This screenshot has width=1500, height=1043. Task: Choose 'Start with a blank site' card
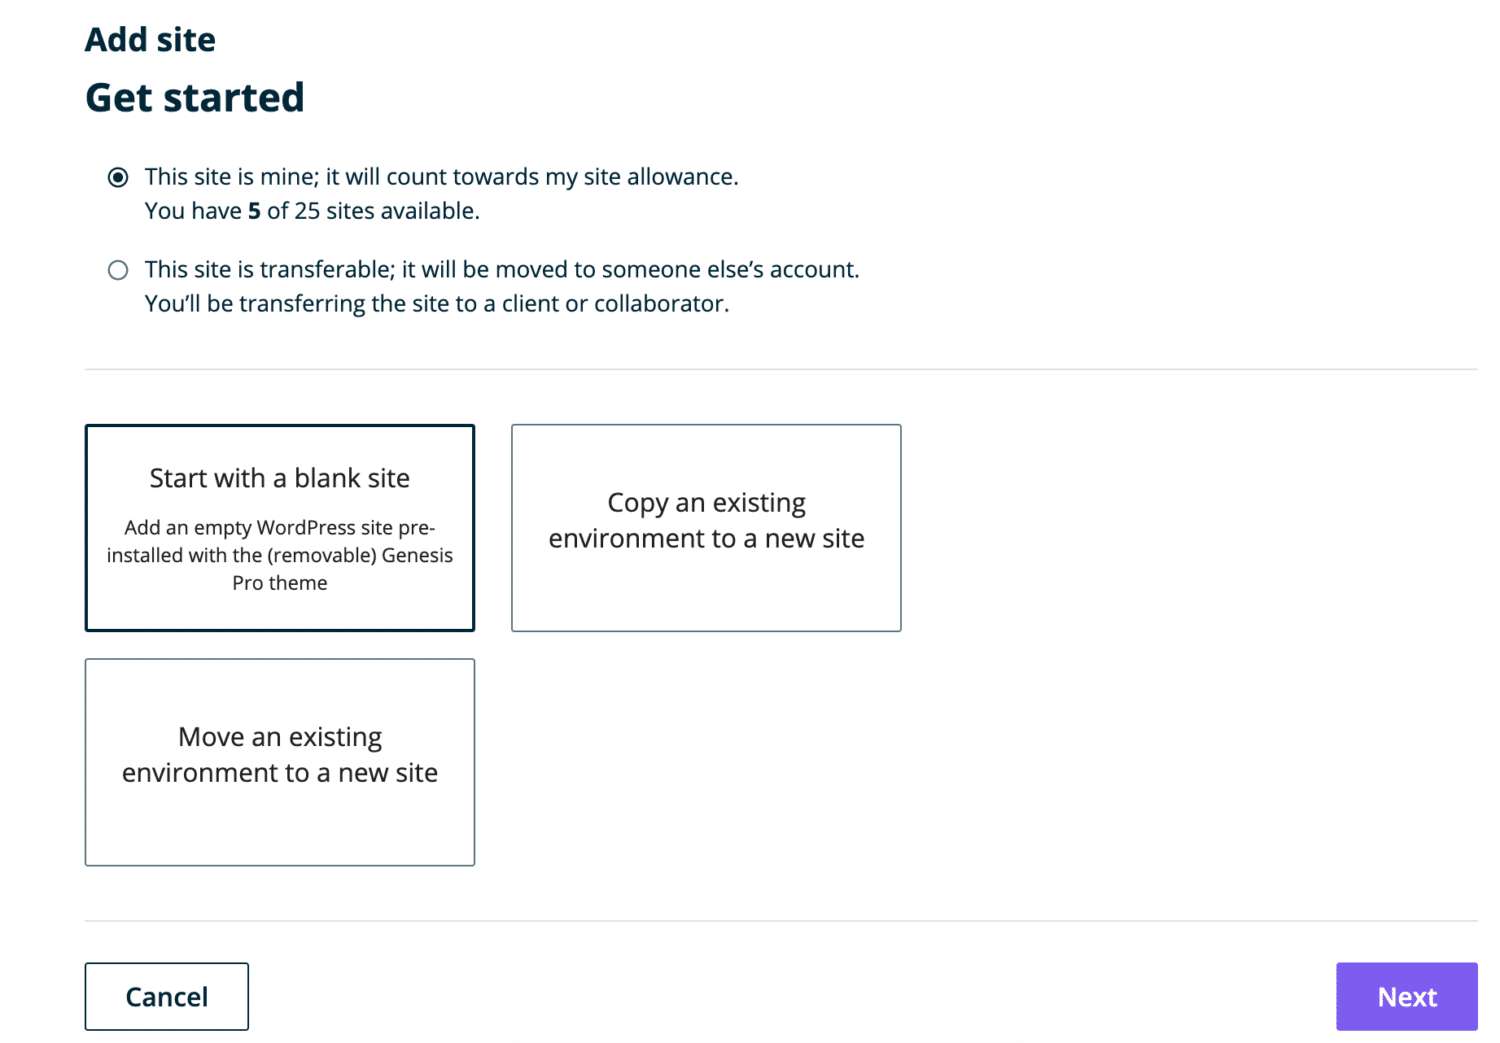click(x=279, y=528)
